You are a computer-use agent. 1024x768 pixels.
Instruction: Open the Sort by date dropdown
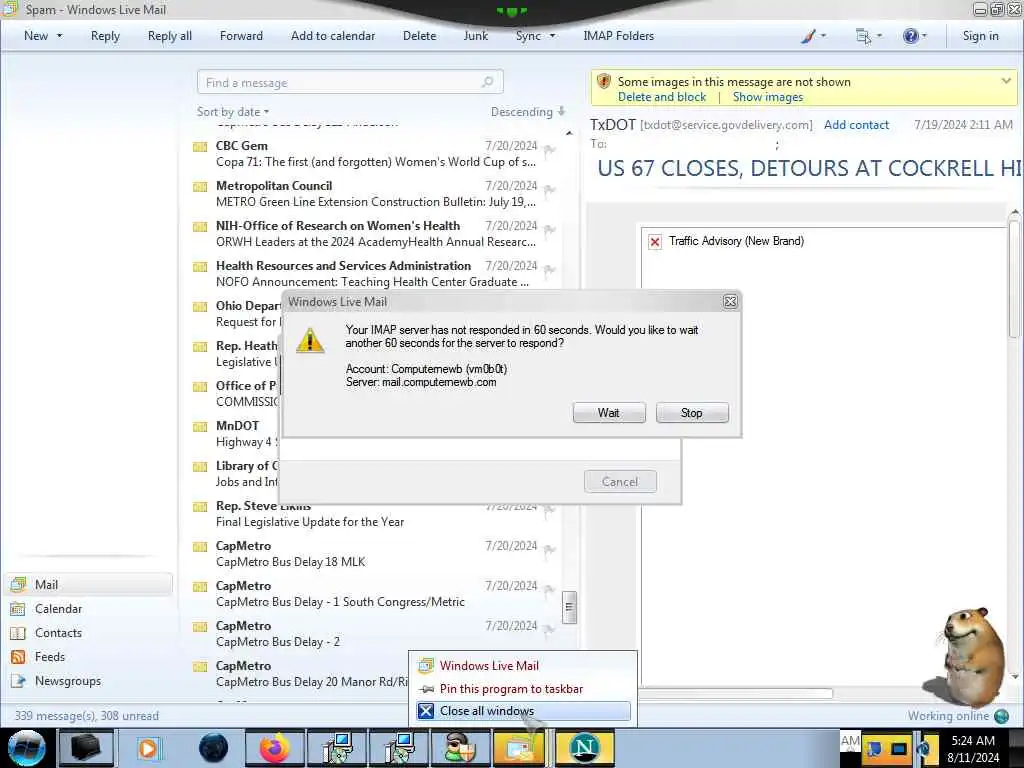tap(233, 112)
